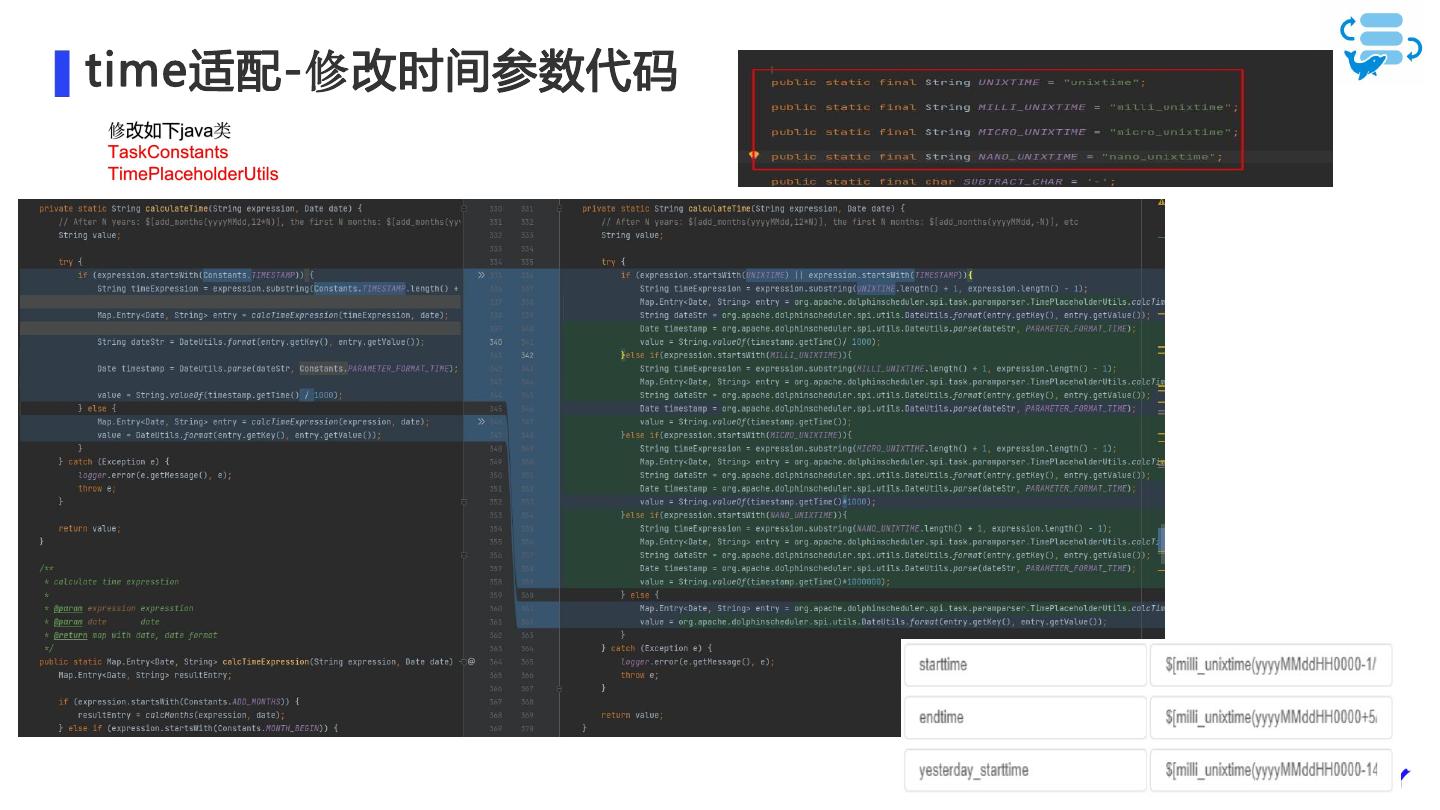1440x810 pixels.
Task: Click the 'public static Map.Entry calcTimeExpression' declaration
Action: click(246, 662)
